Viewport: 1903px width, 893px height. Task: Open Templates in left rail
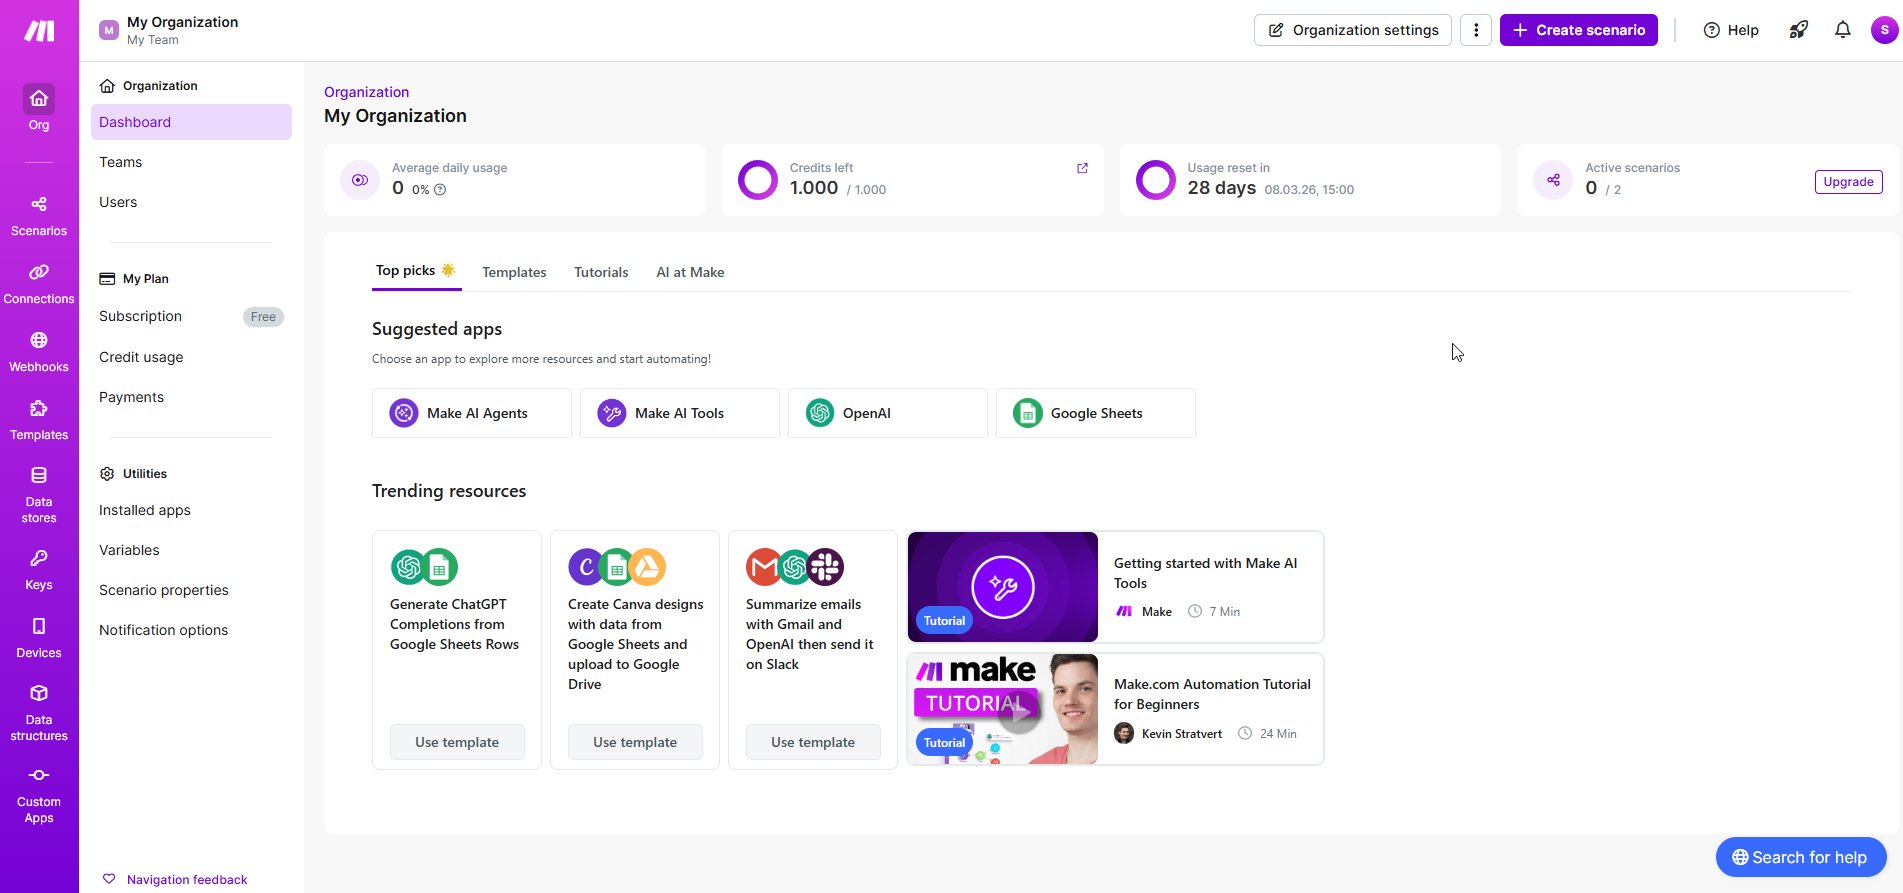[x=39, y=420]
